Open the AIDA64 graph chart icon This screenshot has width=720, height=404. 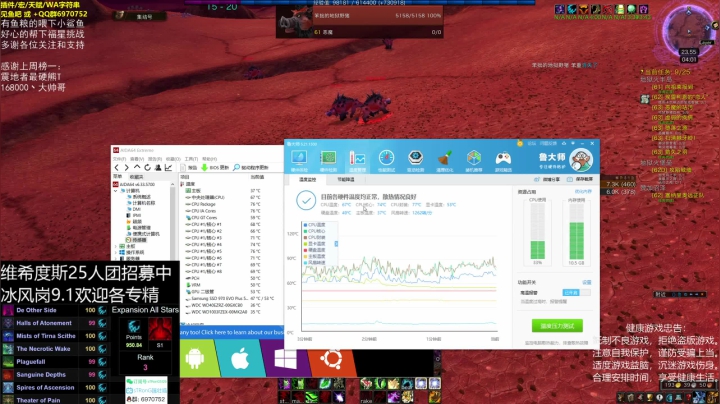coord(169,168)
